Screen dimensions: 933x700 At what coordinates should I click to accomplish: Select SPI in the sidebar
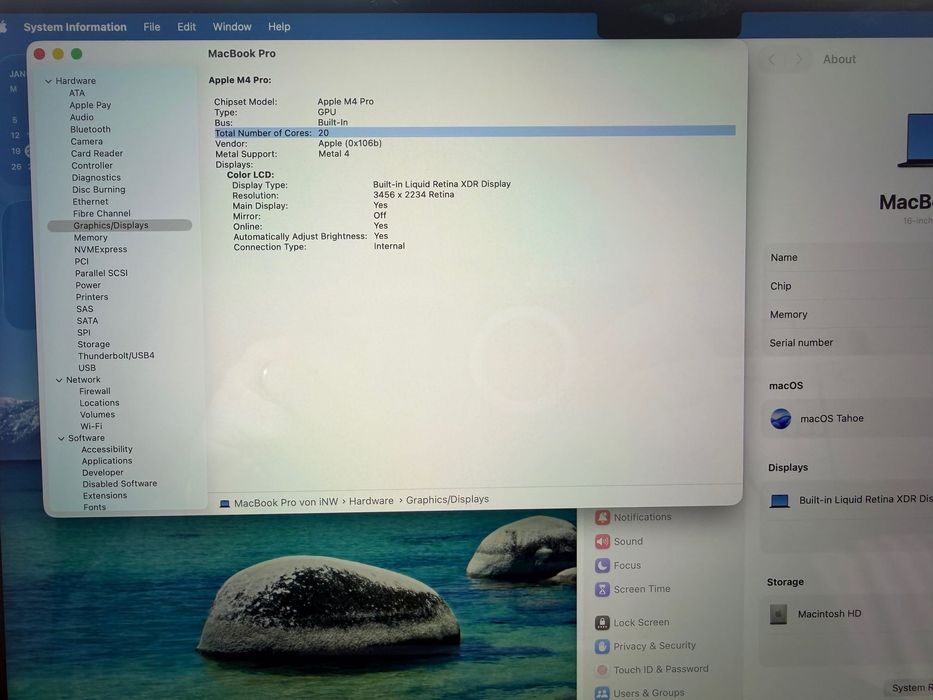84,332
